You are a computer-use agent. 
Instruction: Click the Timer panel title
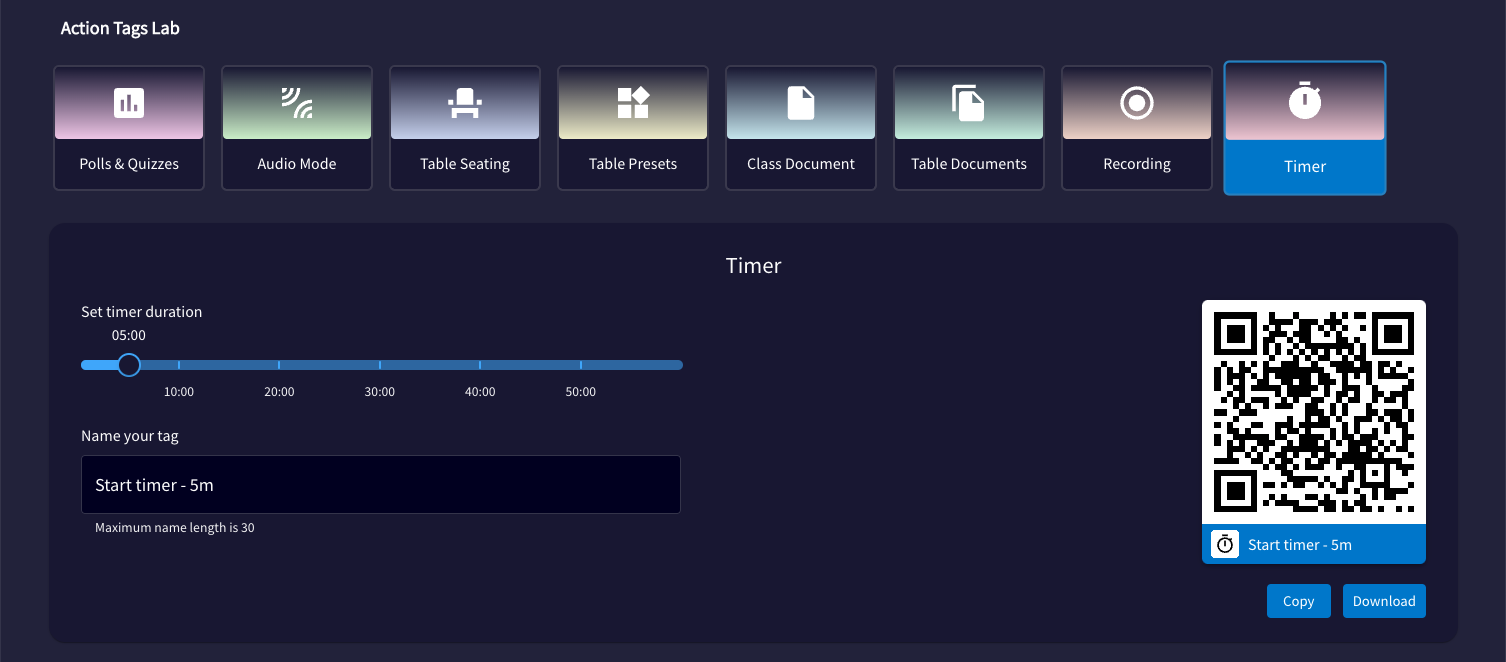pos(754,266)
